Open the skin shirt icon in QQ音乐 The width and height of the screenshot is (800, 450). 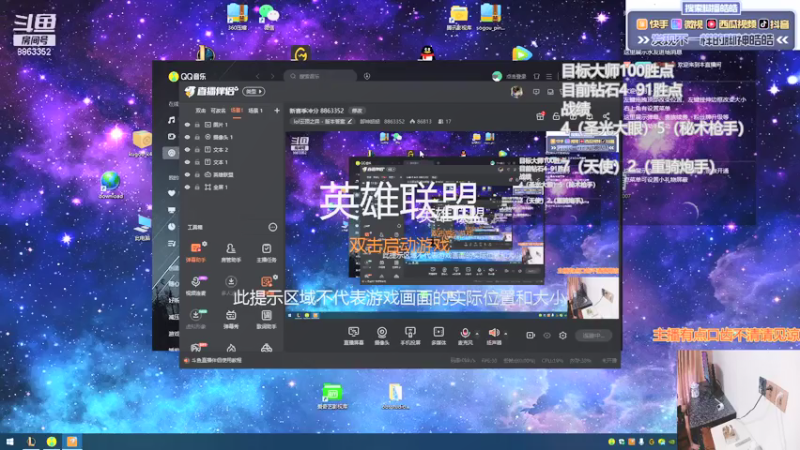(x=536, y=76)
